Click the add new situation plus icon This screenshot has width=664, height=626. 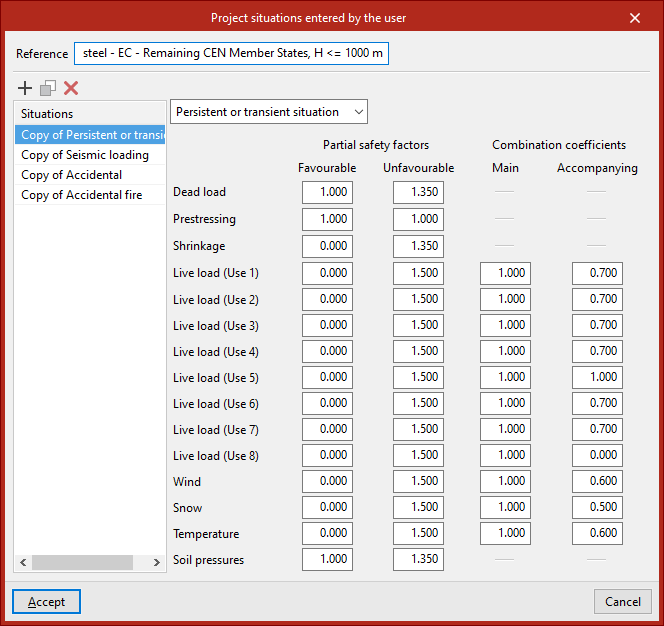pos(25,88)
